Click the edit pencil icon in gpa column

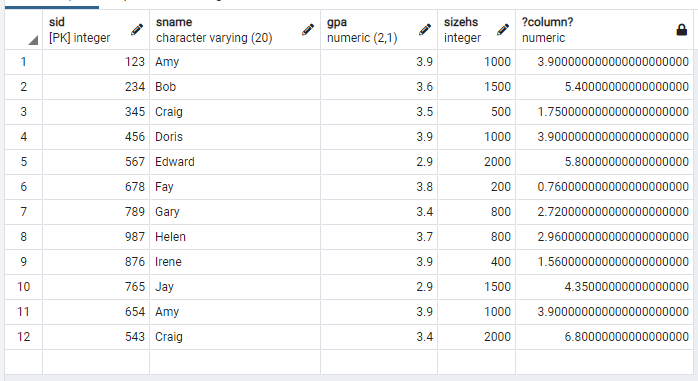425,30
